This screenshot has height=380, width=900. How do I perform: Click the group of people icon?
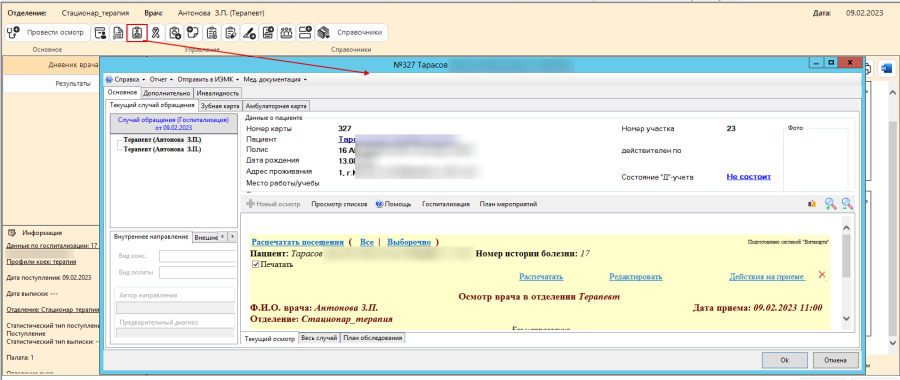tap(285, 33)
